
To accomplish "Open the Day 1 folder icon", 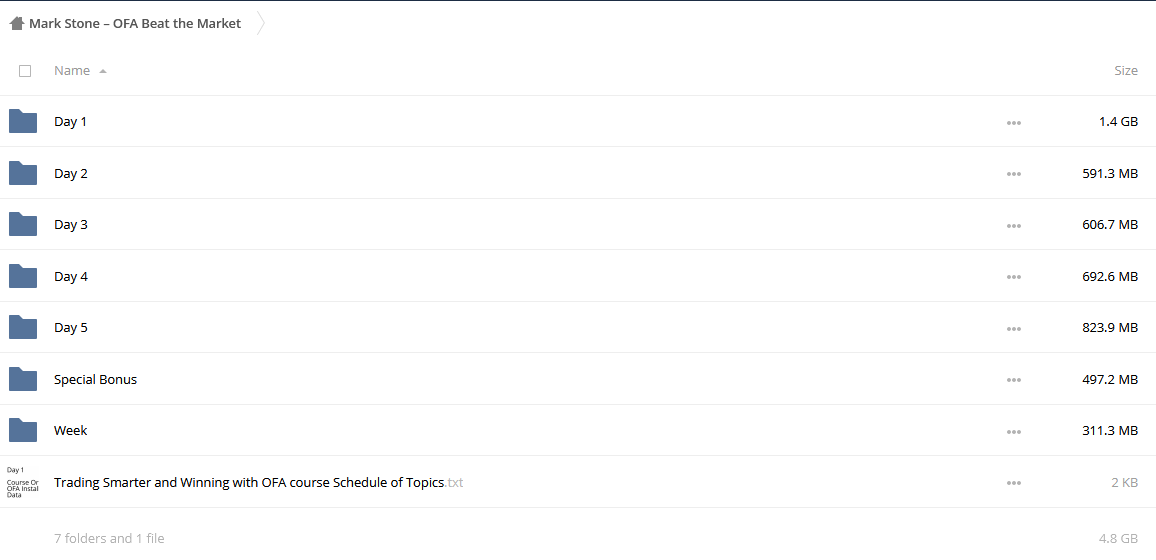I will point(23,121).
